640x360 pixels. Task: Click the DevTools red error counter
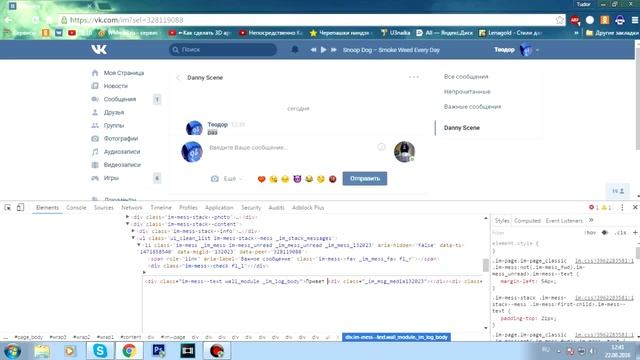click(593, 208)
